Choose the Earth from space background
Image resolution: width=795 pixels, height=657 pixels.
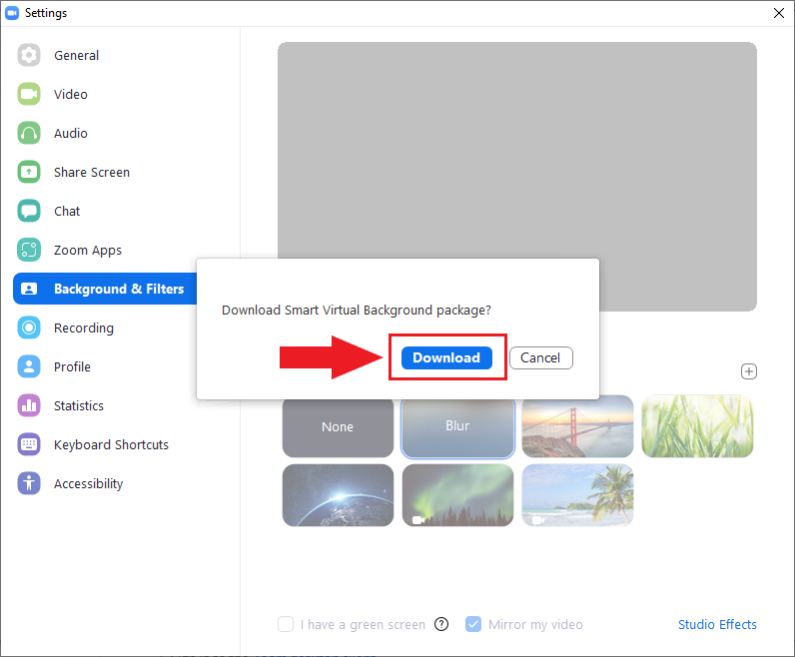tap(338, 495)
